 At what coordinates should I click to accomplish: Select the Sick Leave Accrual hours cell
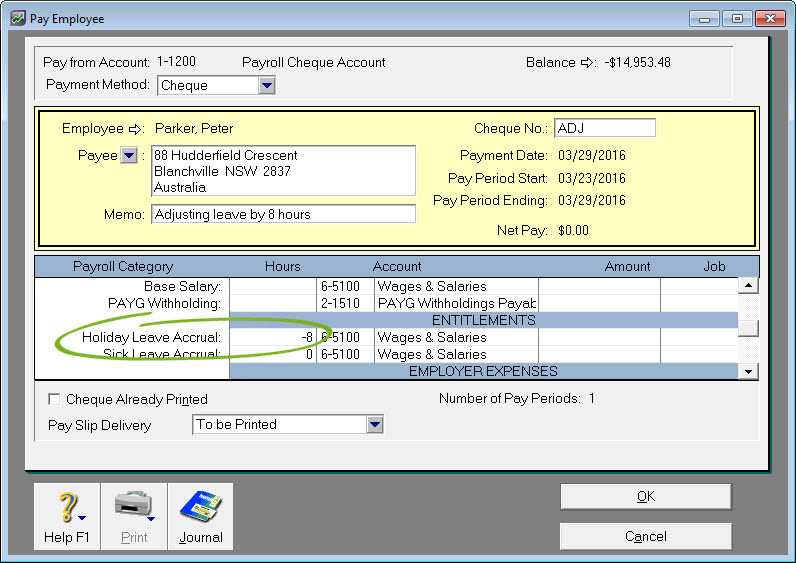(273, 355)
